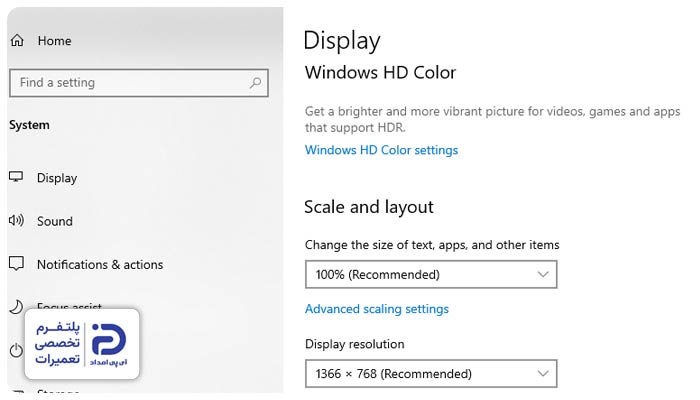The height and width of the screenshot is (400, 700).
Task: Click the 'Scale and layout' heading
Action: tap(369, 207)
